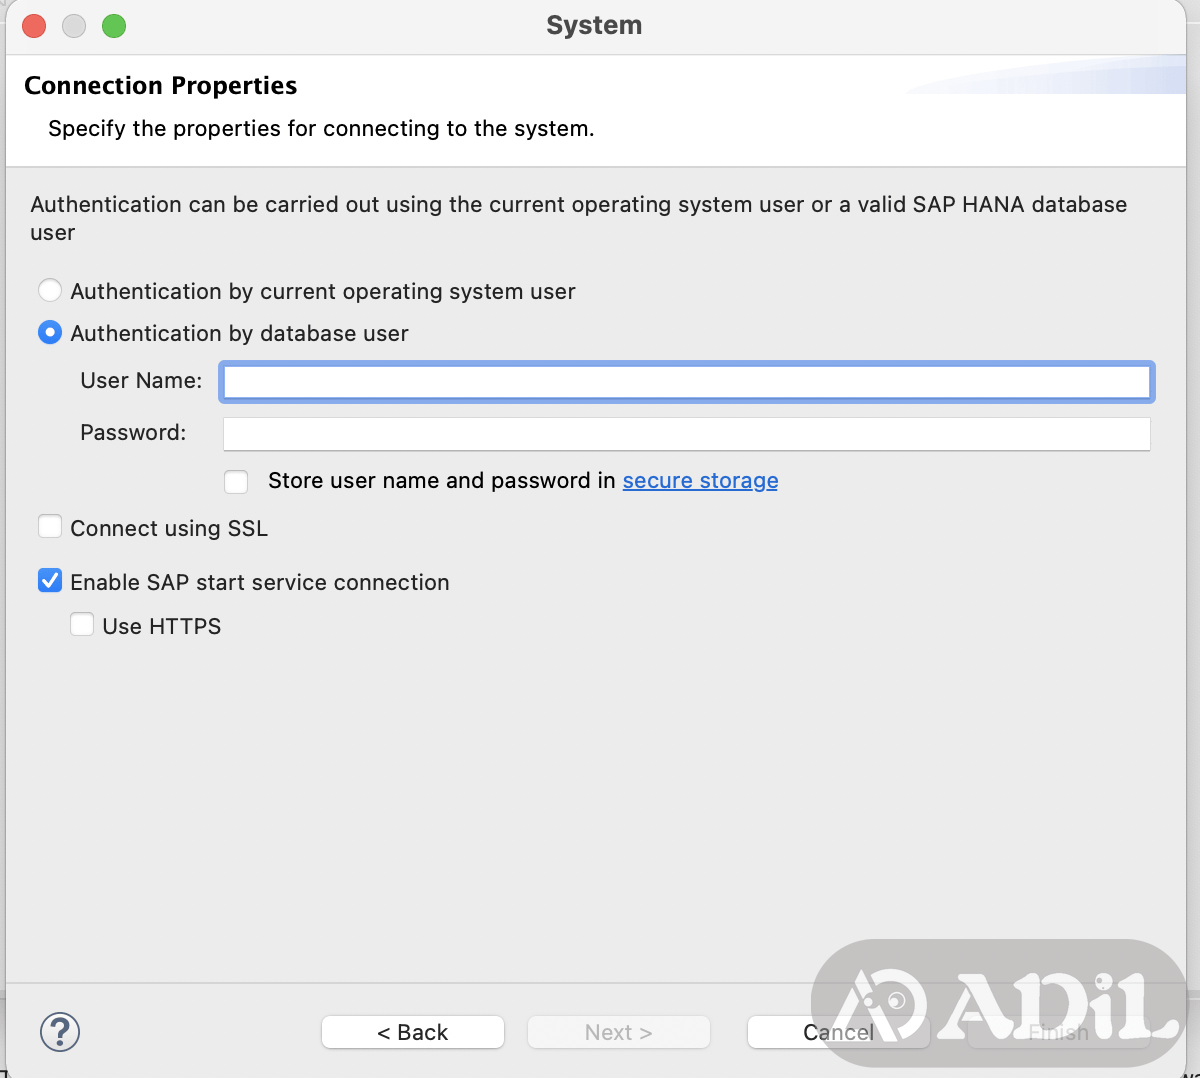Screen dimensions: 1200x1078
Task: Close the System dialog with the red button
Action: pos(34,26)
